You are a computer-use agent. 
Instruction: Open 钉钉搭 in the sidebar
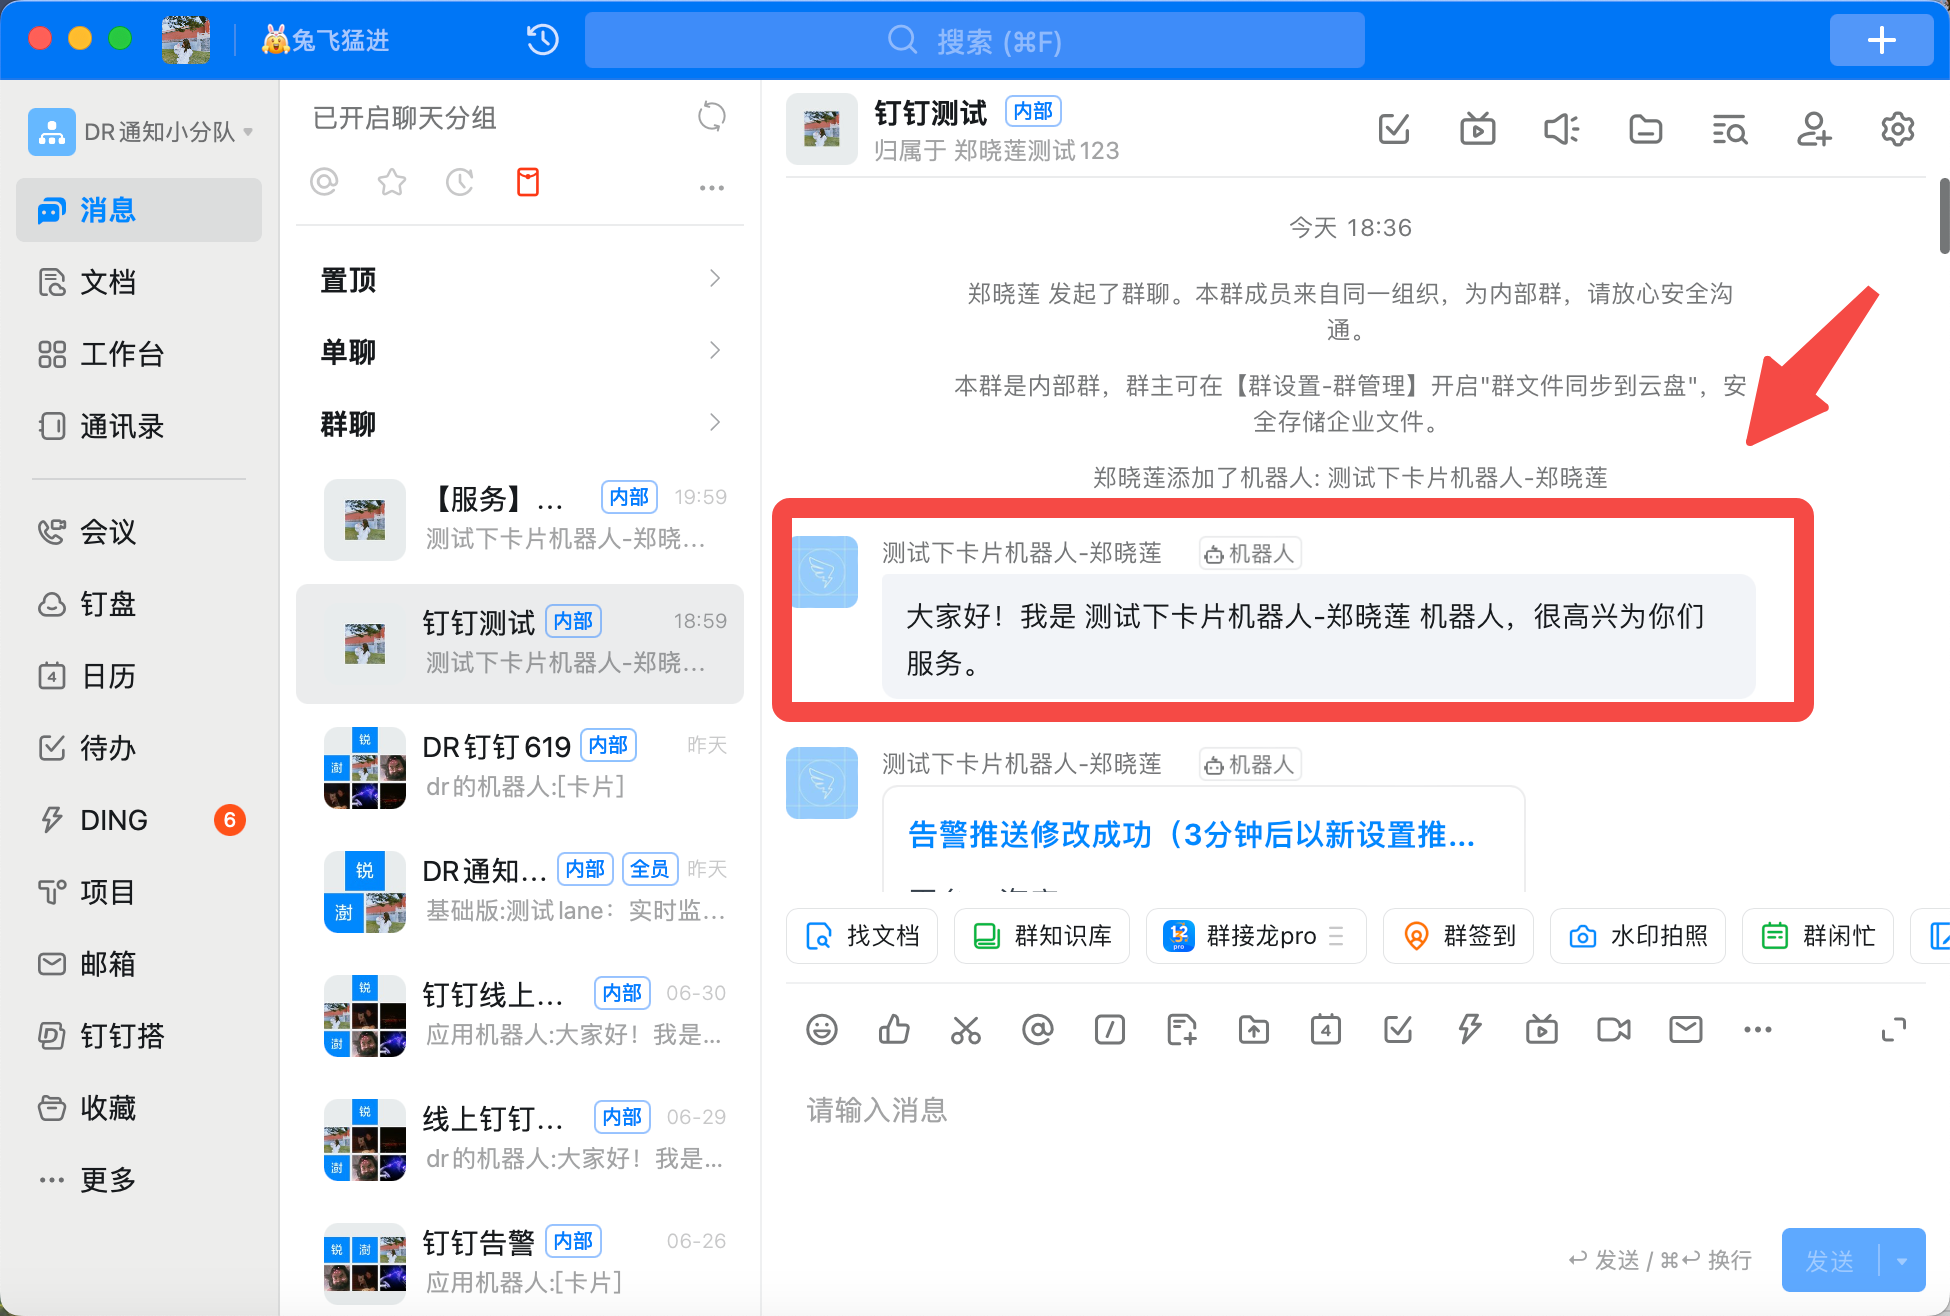point(139,1036)
